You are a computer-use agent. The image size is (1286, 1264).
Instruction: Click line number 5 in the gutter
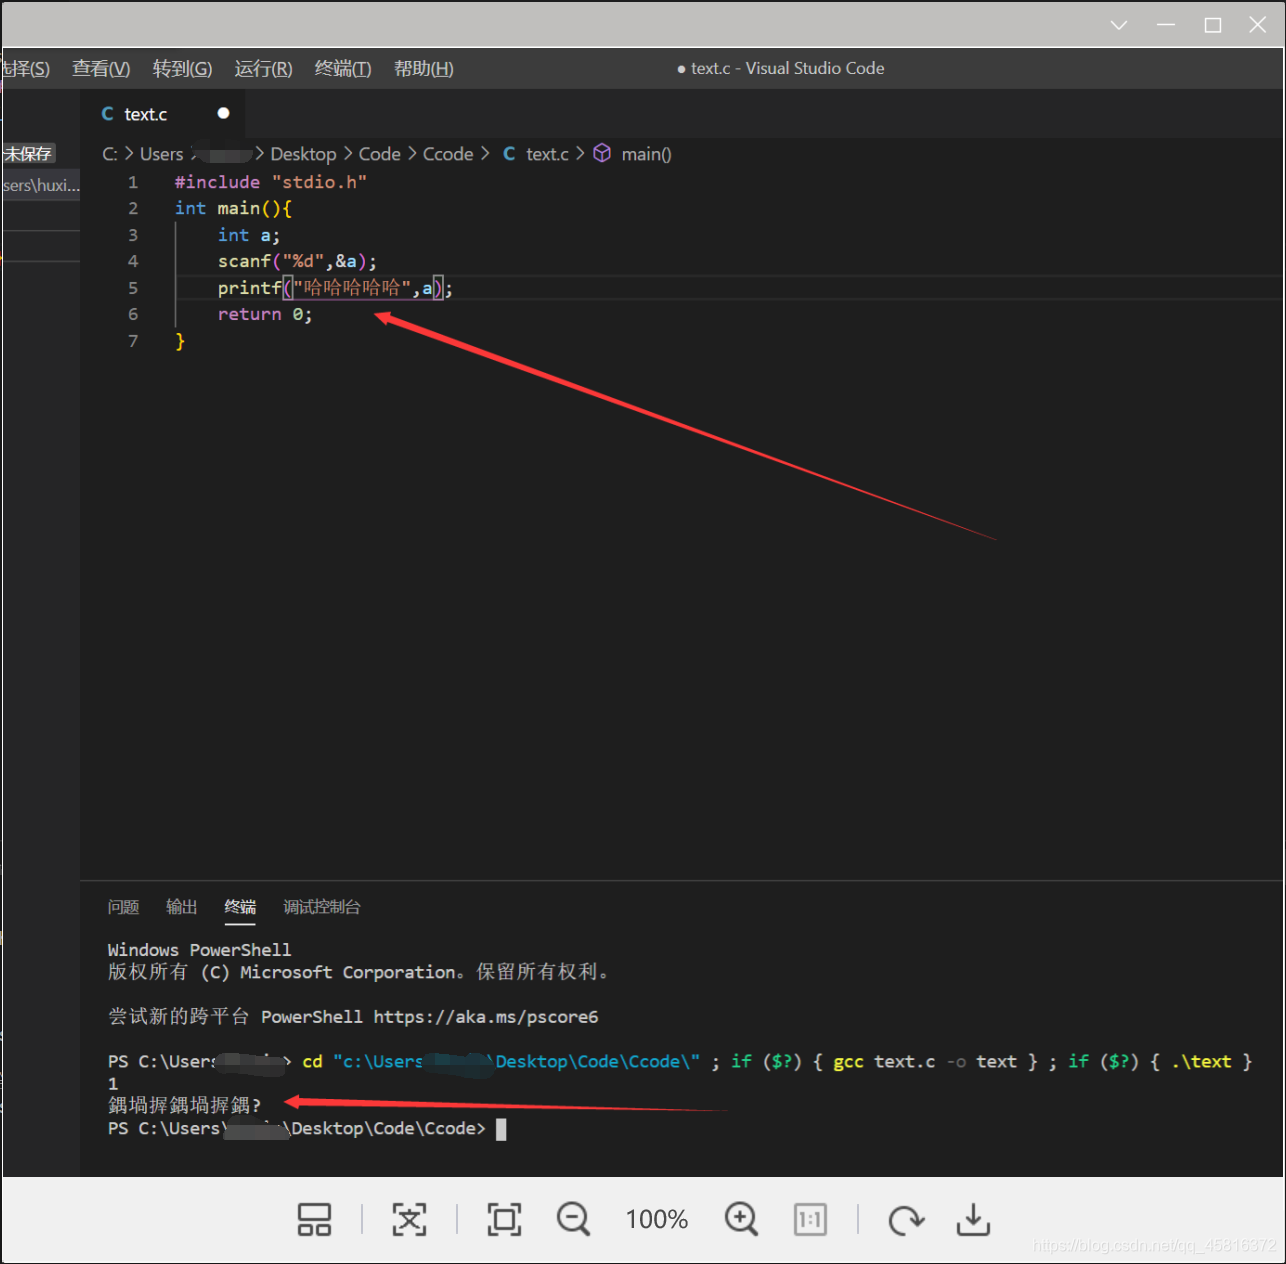click(133, 288)
